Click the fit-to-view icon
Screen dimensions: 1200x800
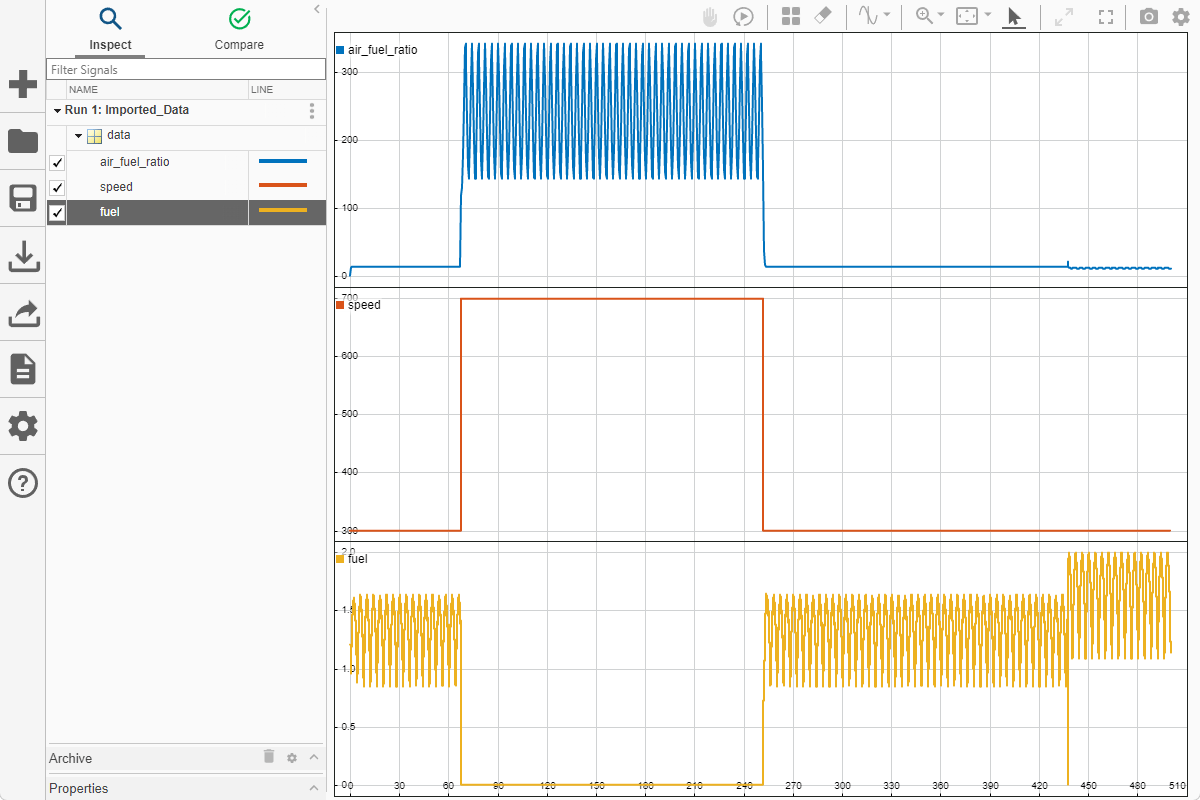1104,16
